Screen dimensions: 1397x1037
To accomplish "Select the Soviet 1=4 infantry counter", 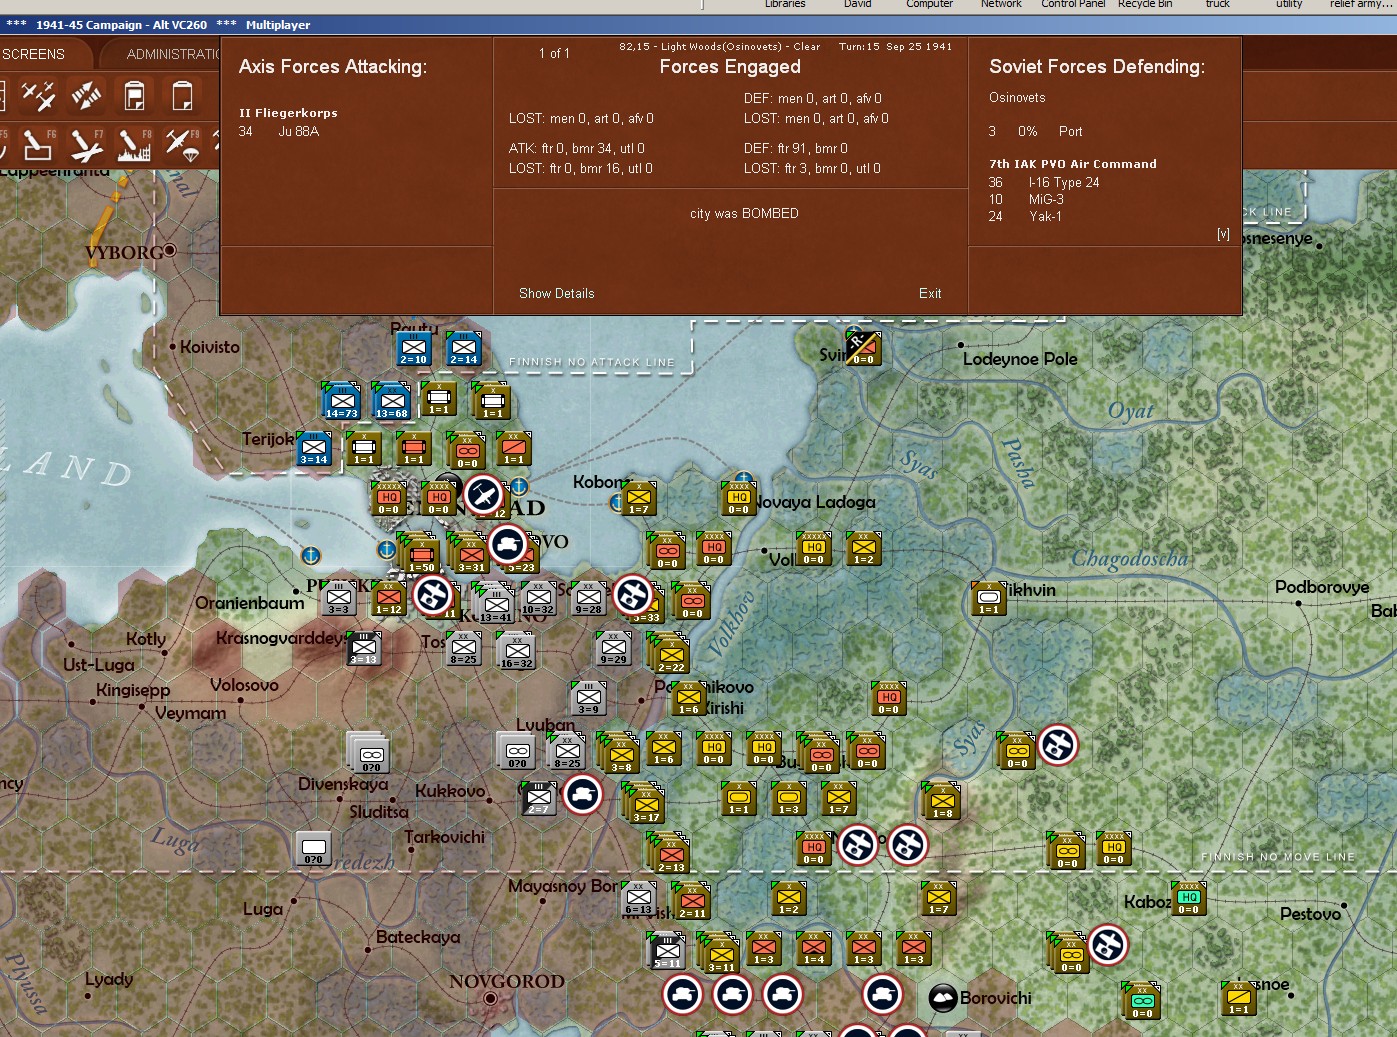I will [814, 948].
